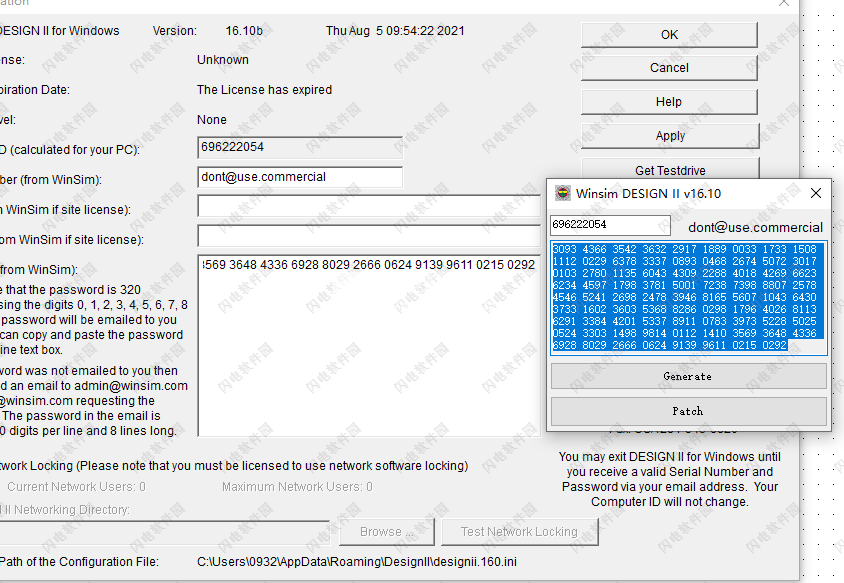Click the computer ID field in keygen
Image resolution: width=844 pixels, height=583 pixels.
tap(610, 224)
